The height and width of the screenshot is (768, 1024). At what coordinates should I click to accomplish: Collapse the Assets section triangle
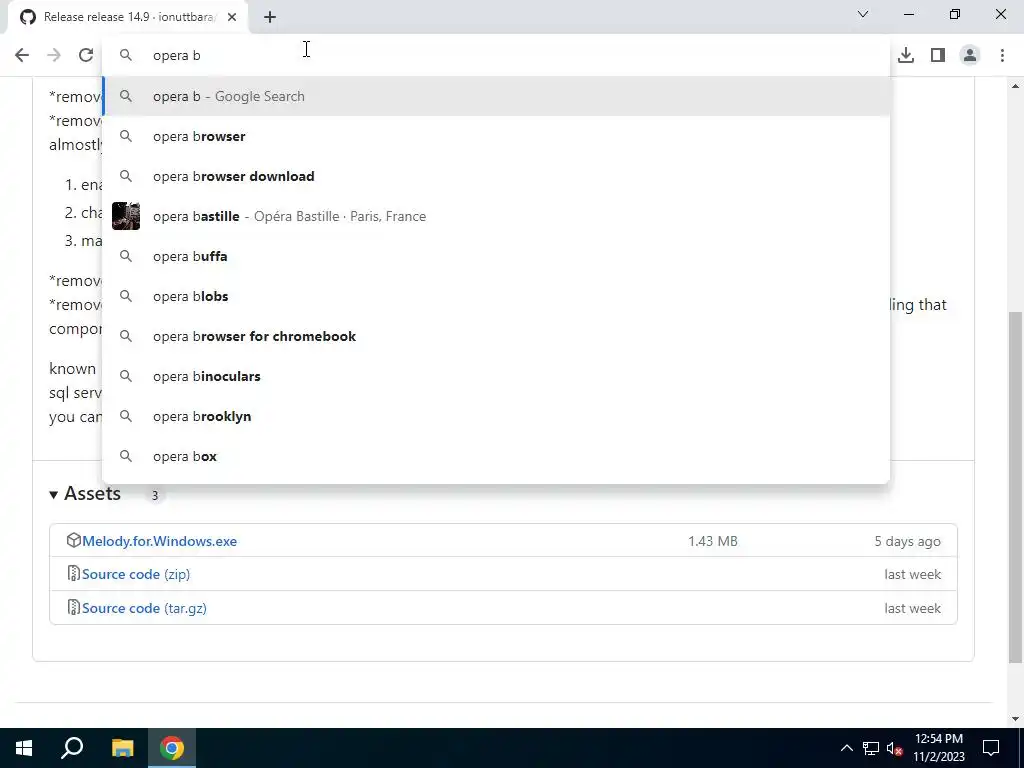tap(54, 495)
